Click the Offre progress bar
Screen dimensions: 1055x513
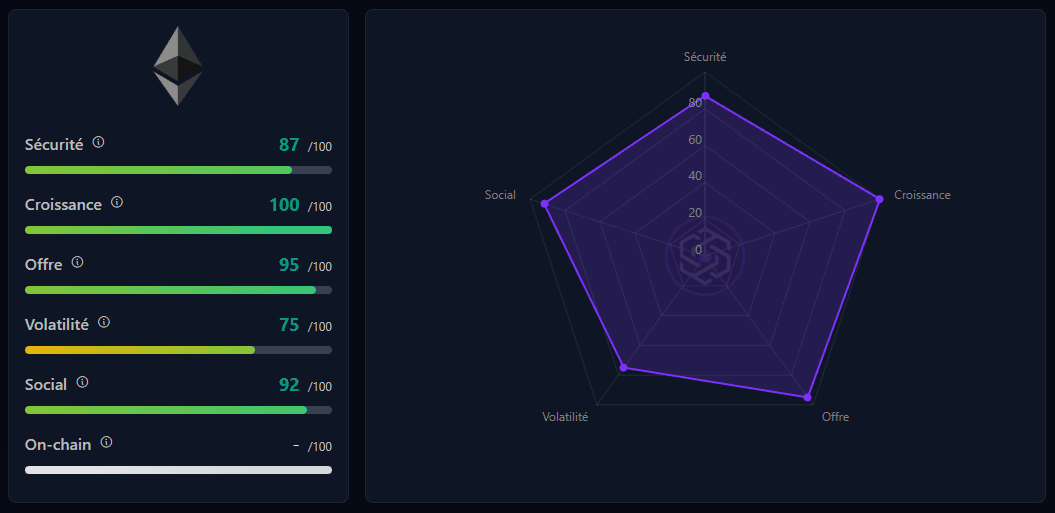pos(178,289)
